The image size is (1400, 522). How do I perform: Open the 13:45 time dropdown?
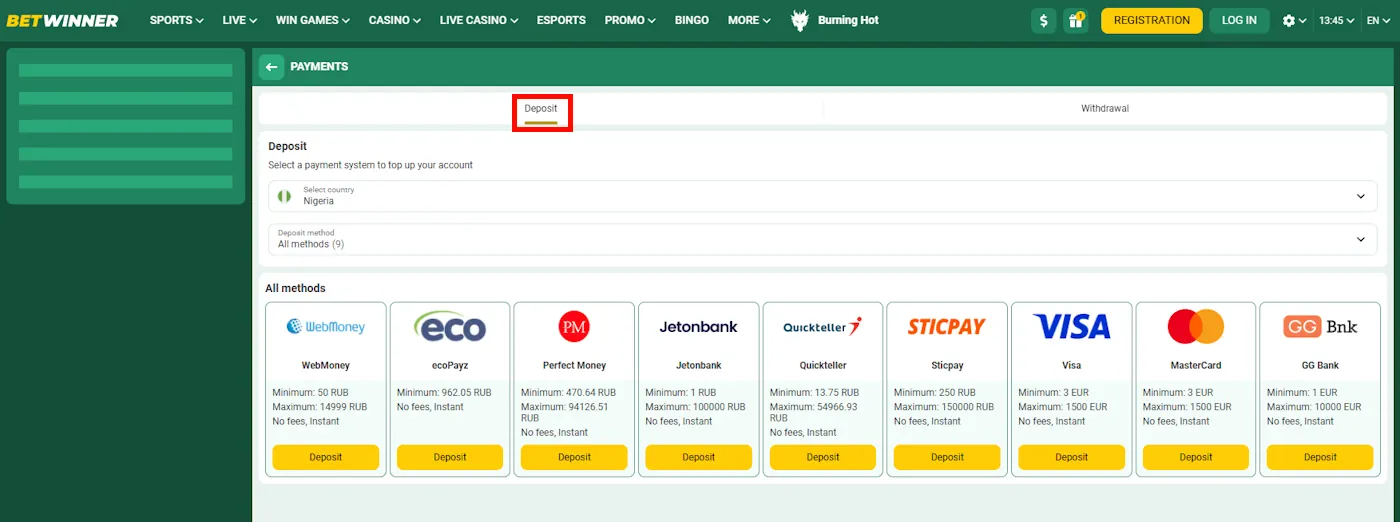pyautogui.click(x=1337, y=21)
